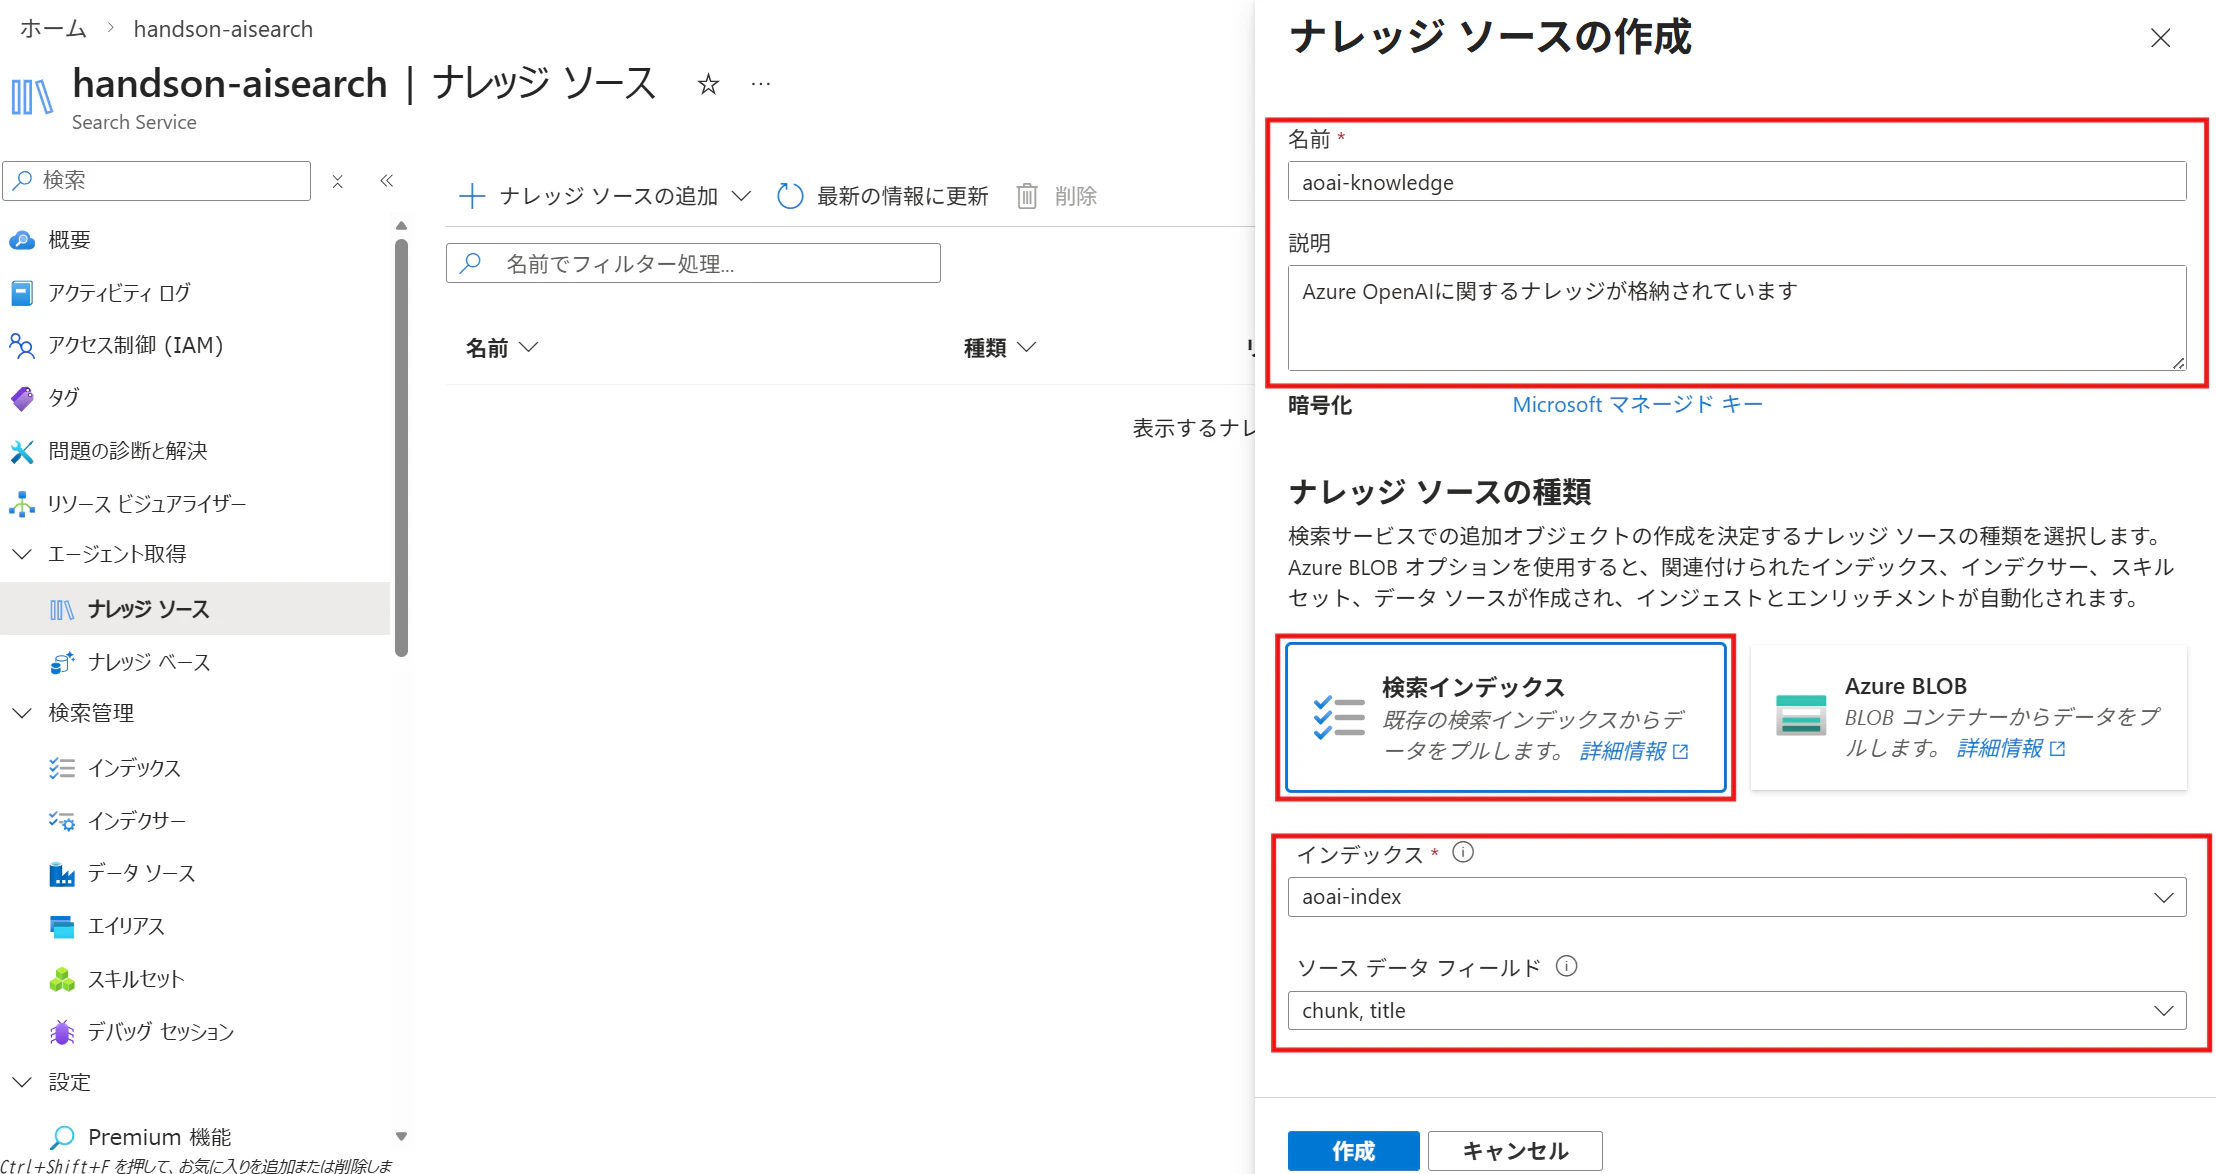Click the インデックス checklist icon

(x=62, y=768)
